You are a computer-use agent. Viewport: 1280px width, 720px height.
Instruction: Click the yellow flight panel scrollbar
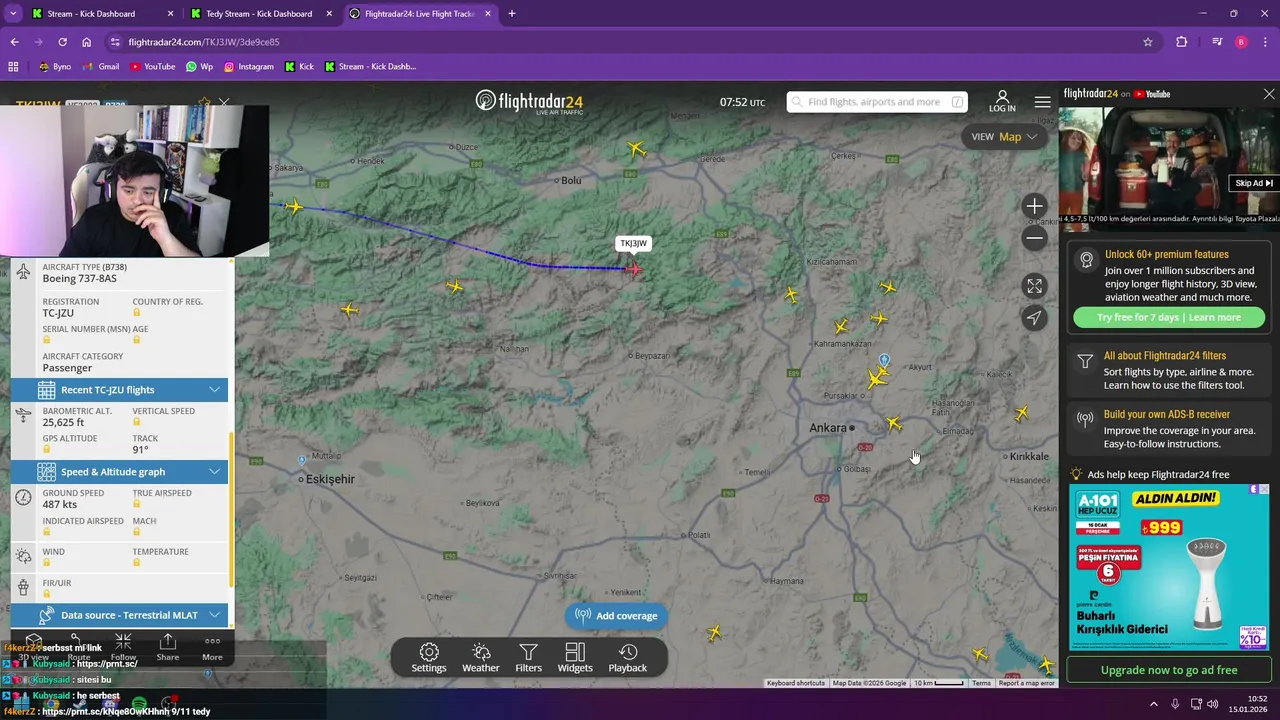click(x=231, y=509)
